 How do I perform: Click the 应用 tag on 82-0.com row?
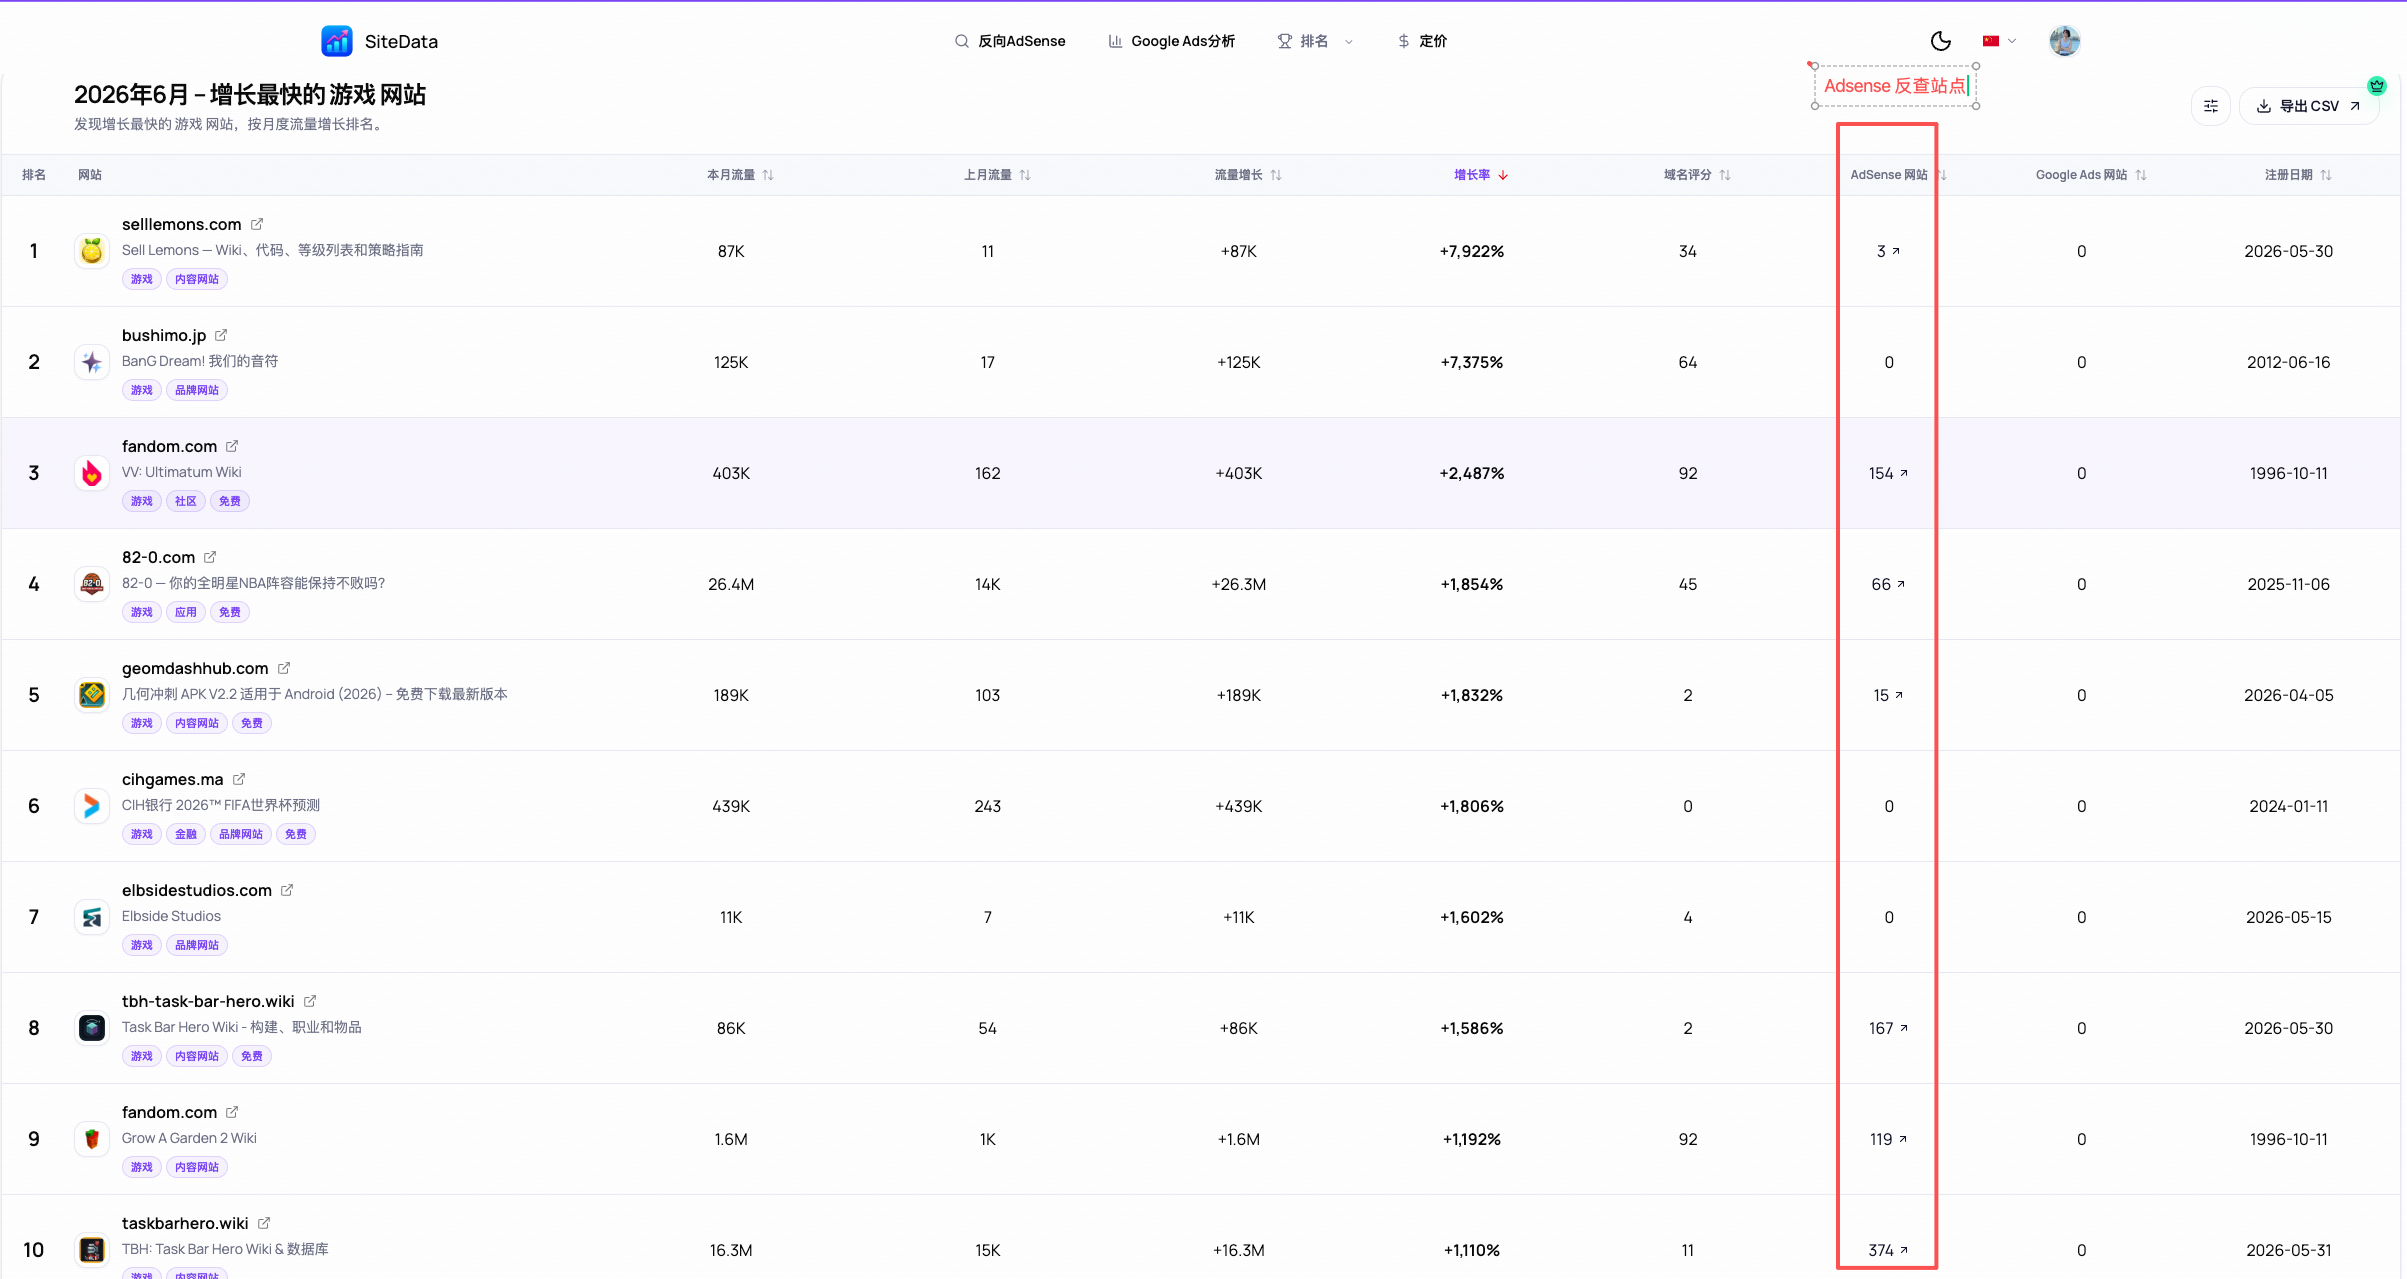pyautogui.click(x=186, y=612)
